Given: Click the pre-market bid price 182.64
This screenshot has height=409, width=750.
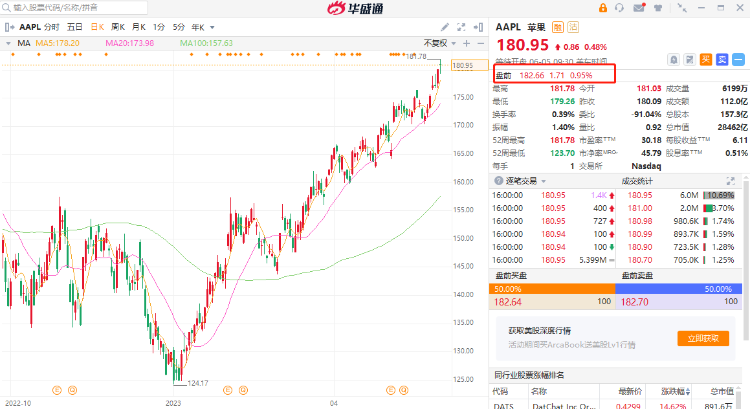Looking at the screenshot, I should click(x=507, y=302).
